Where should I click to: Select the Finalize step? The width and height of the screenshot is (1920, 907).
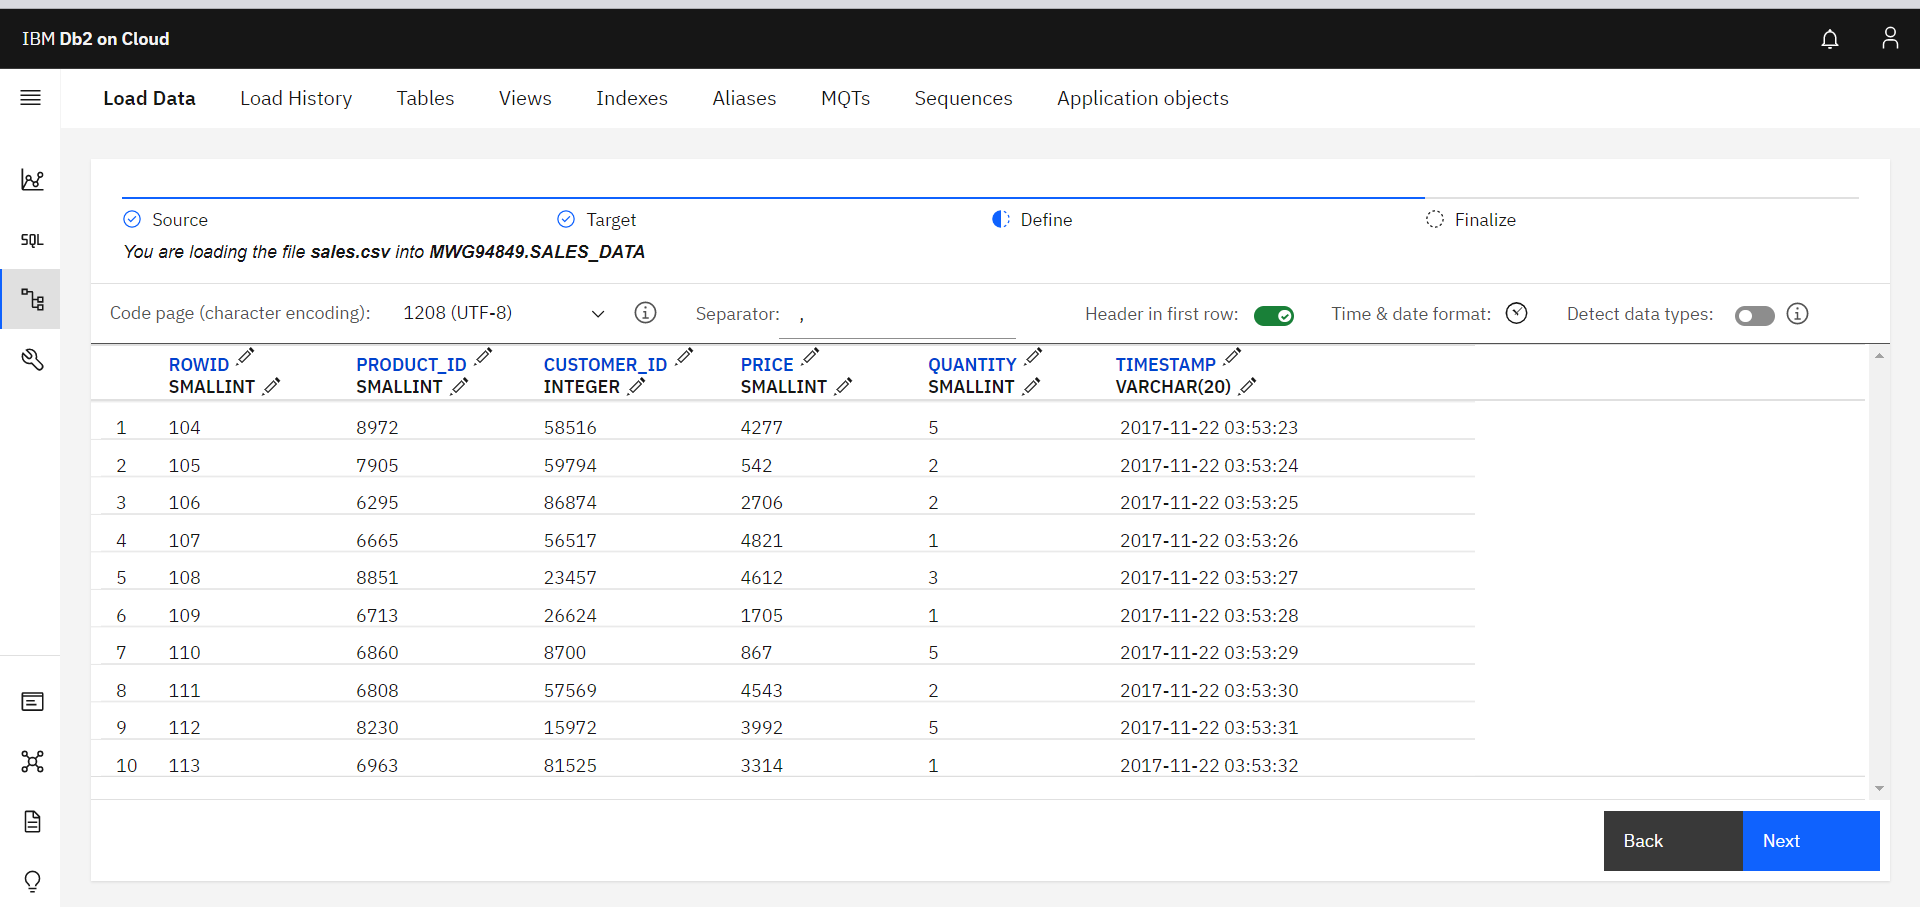[1471, 220]
